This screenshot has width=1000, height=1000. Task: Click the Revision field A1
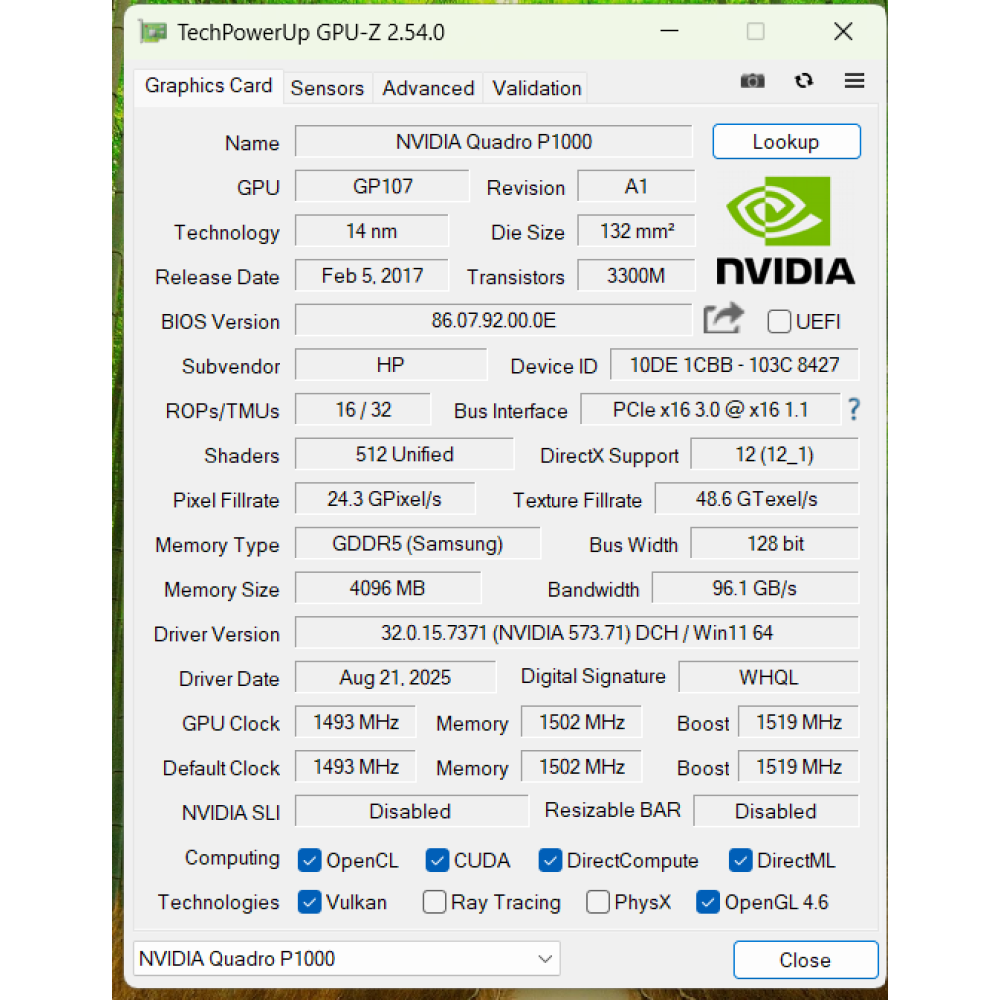point(636,186)
